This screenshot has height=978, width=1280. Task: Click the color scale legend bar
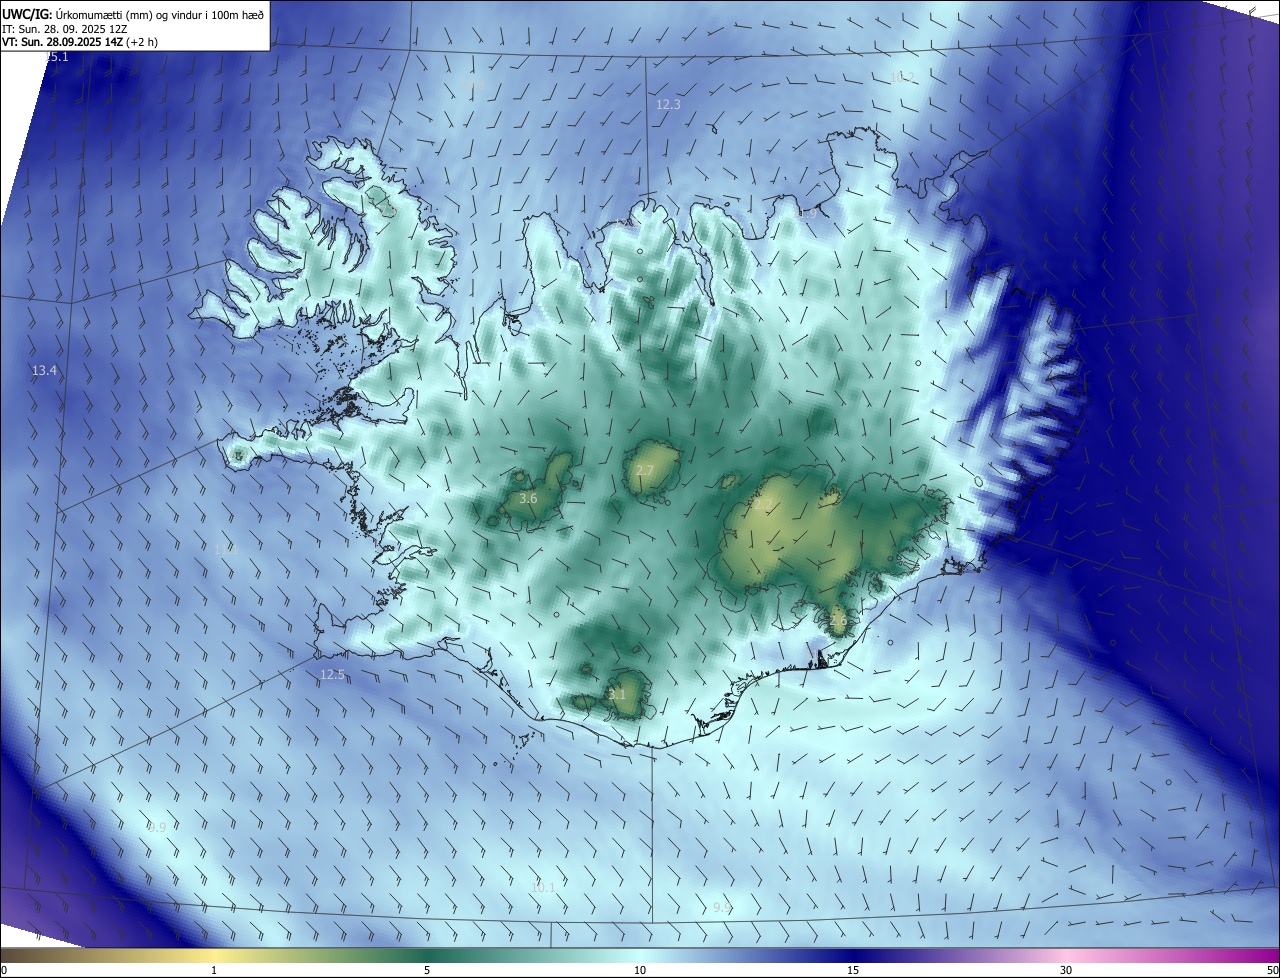point(640,956)
